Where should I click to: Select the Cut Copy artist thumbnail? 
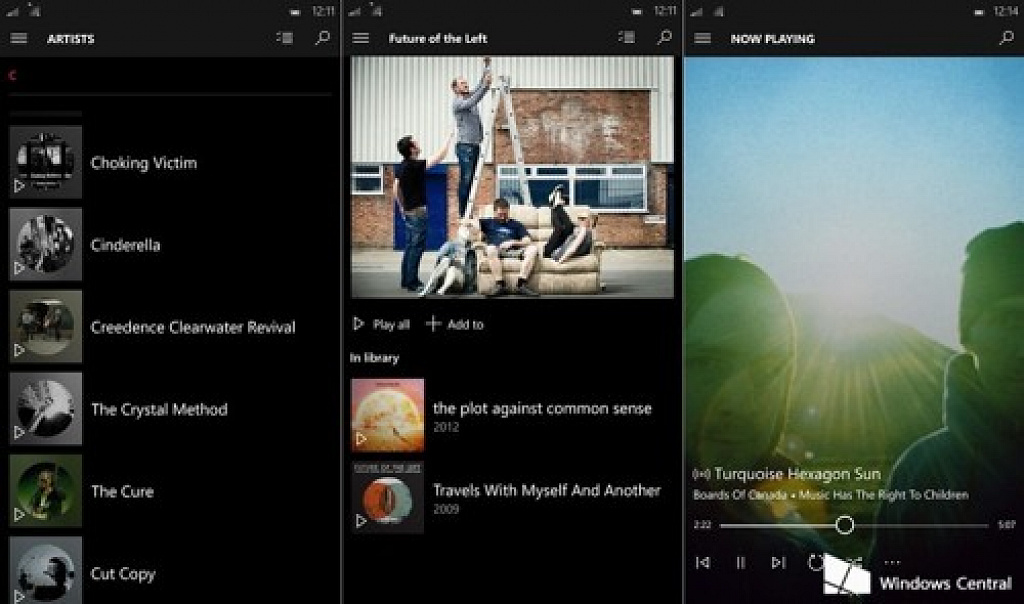(46, 571)
